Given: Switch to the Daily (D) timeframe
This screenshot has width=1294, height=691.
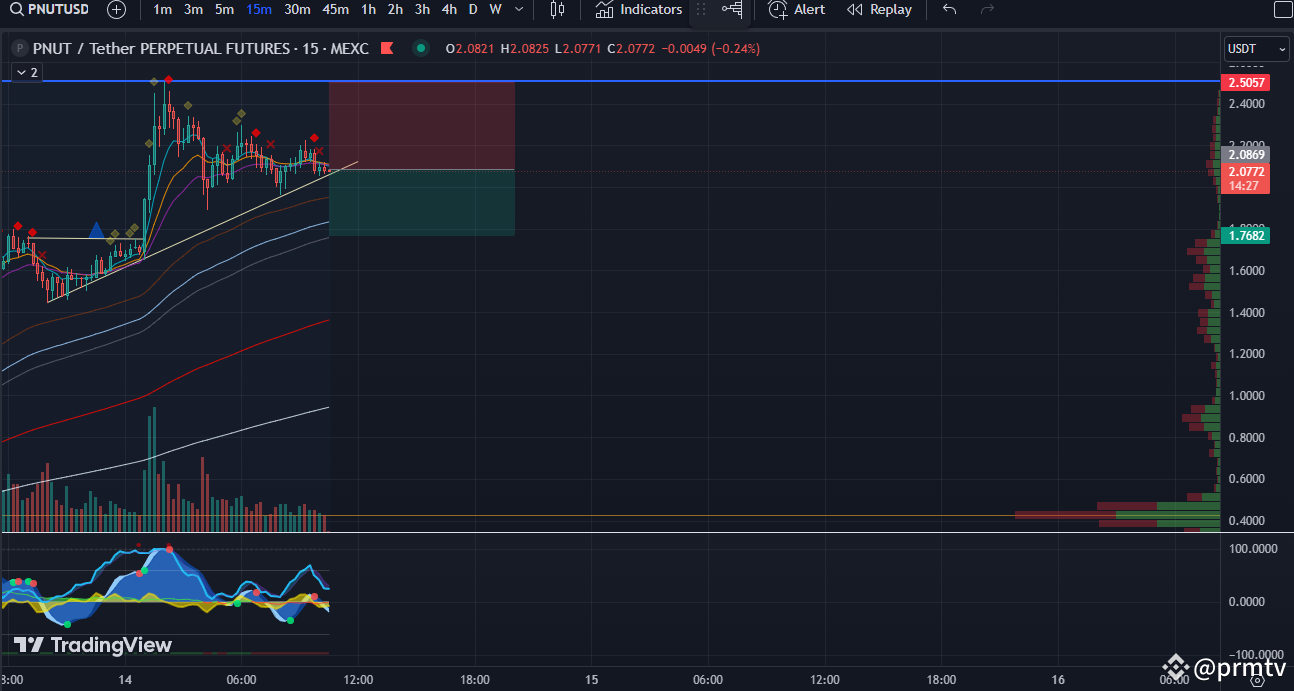Looking at the screenshot, I should pyautogui.click(x=473, y=10).
